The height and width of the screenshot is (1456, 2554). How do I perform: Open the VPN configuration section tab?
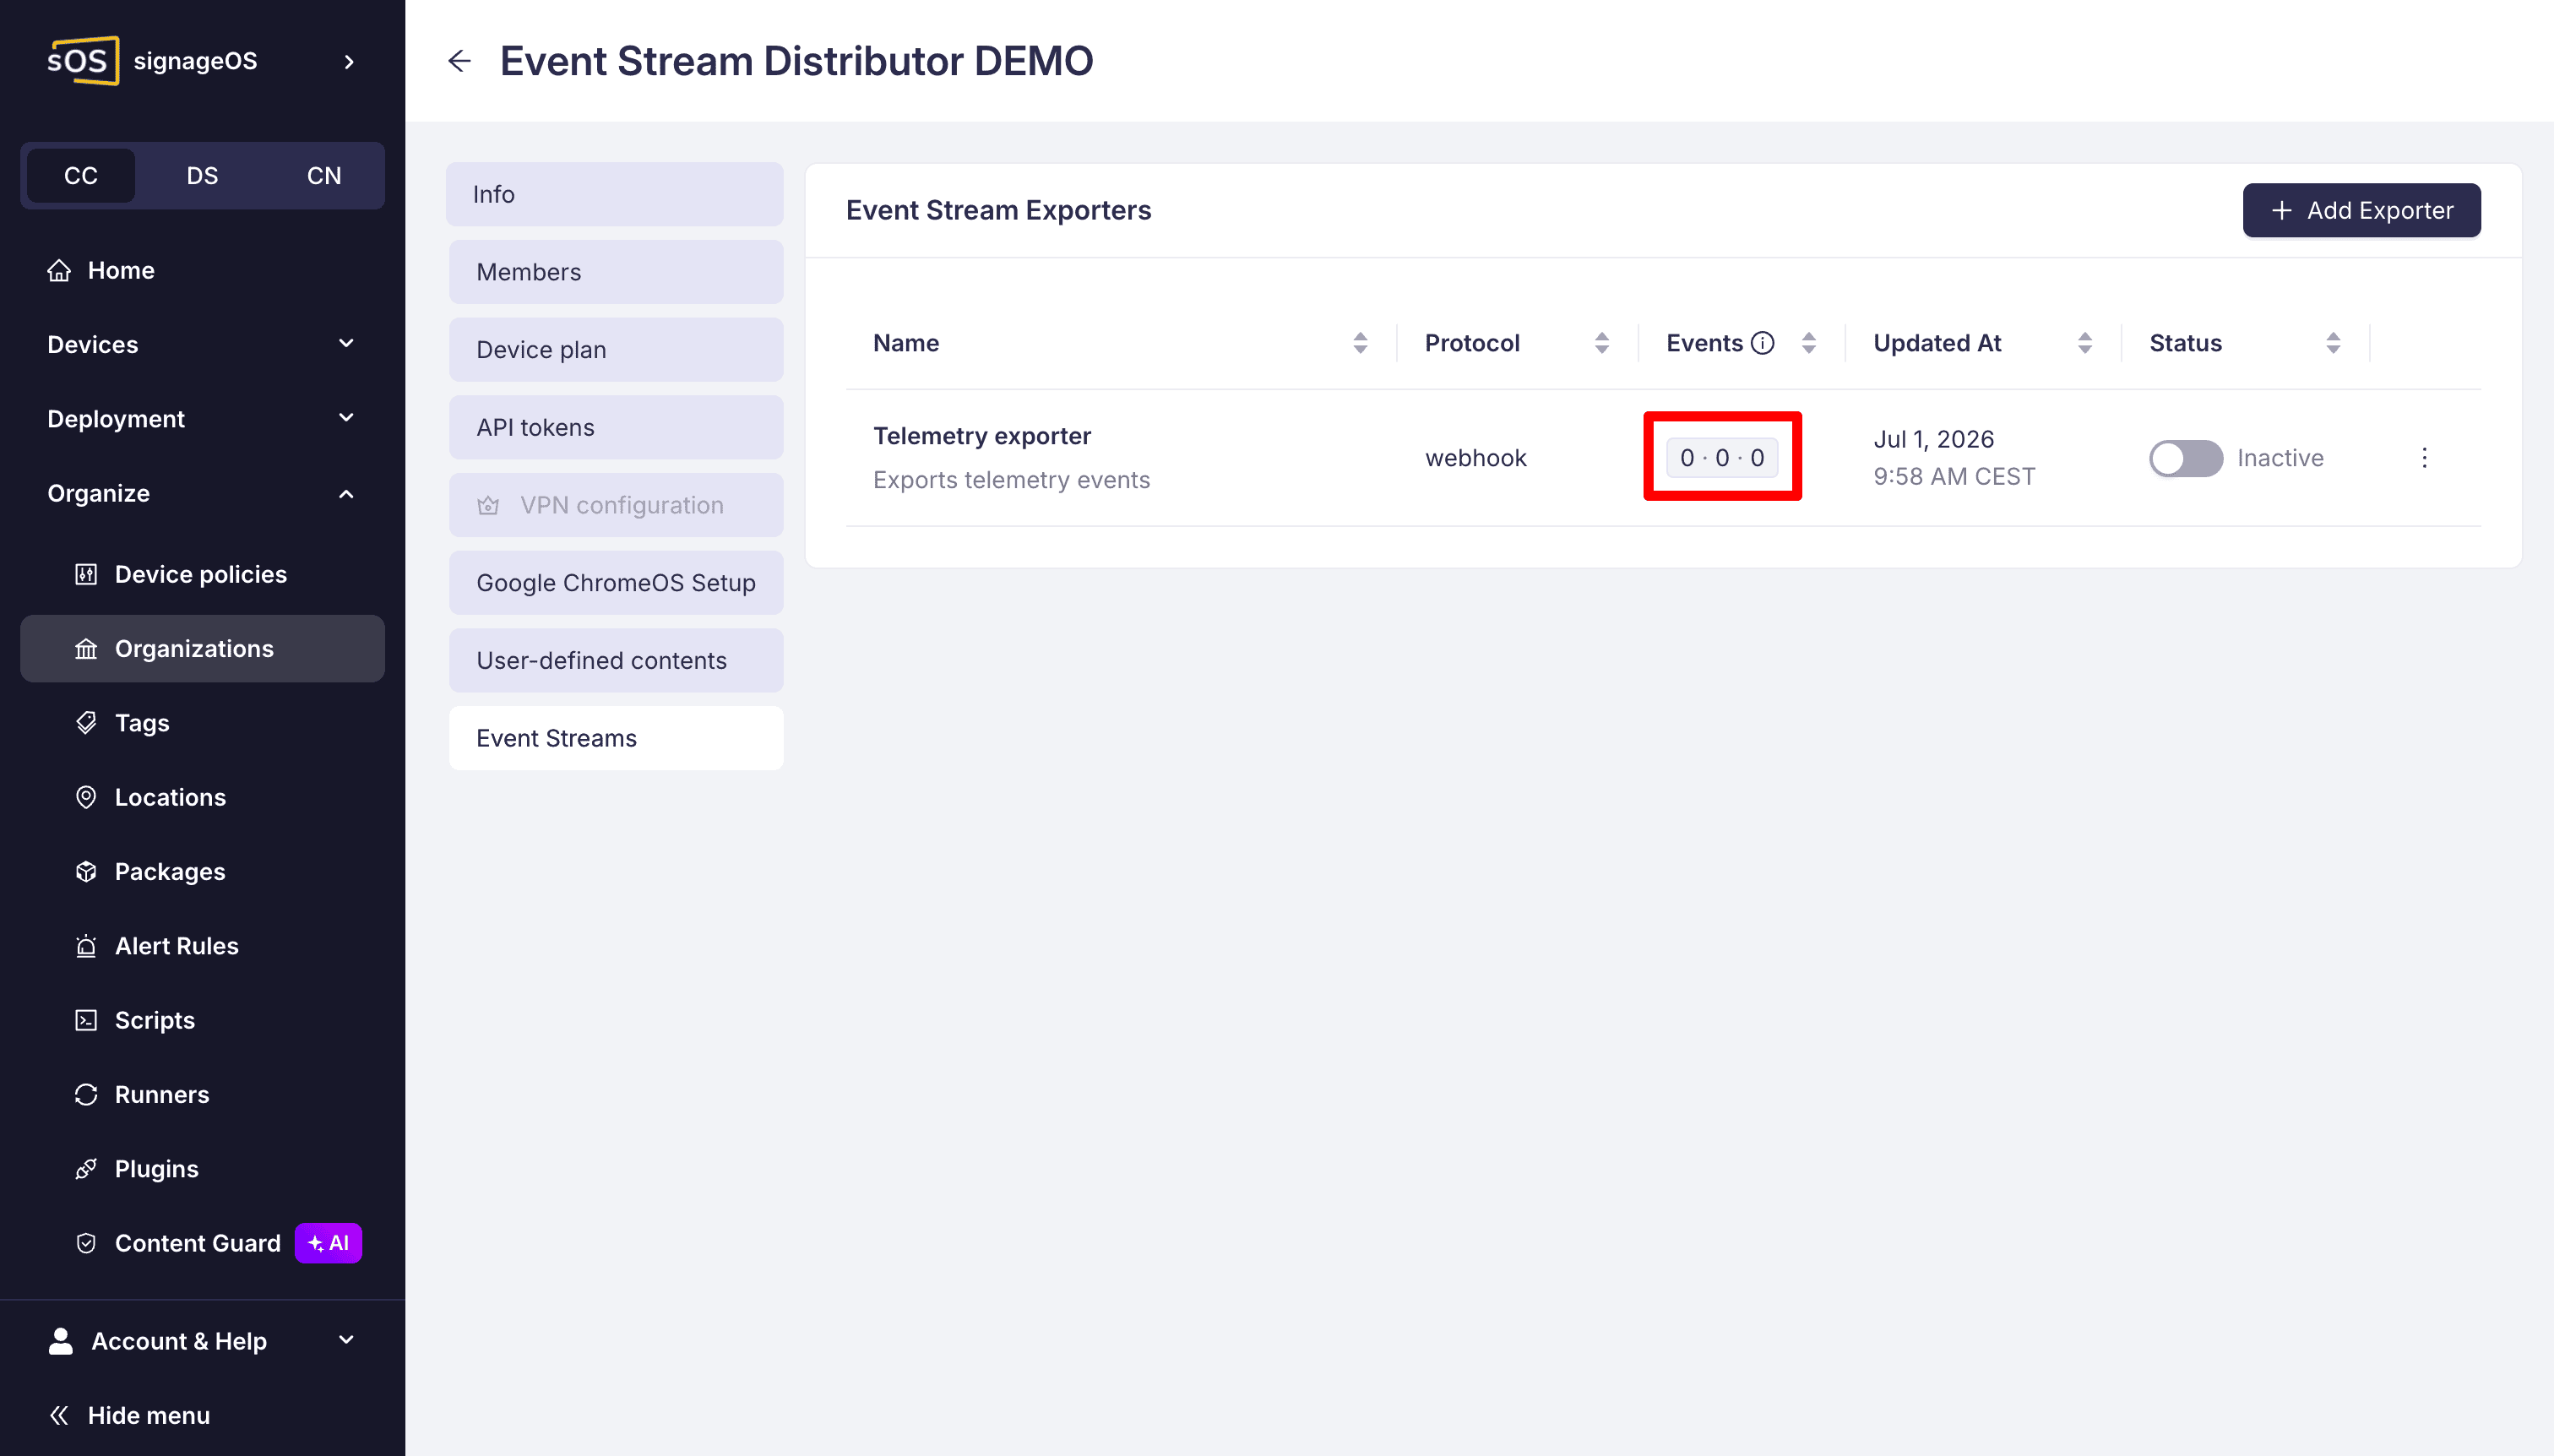[616, 505]
